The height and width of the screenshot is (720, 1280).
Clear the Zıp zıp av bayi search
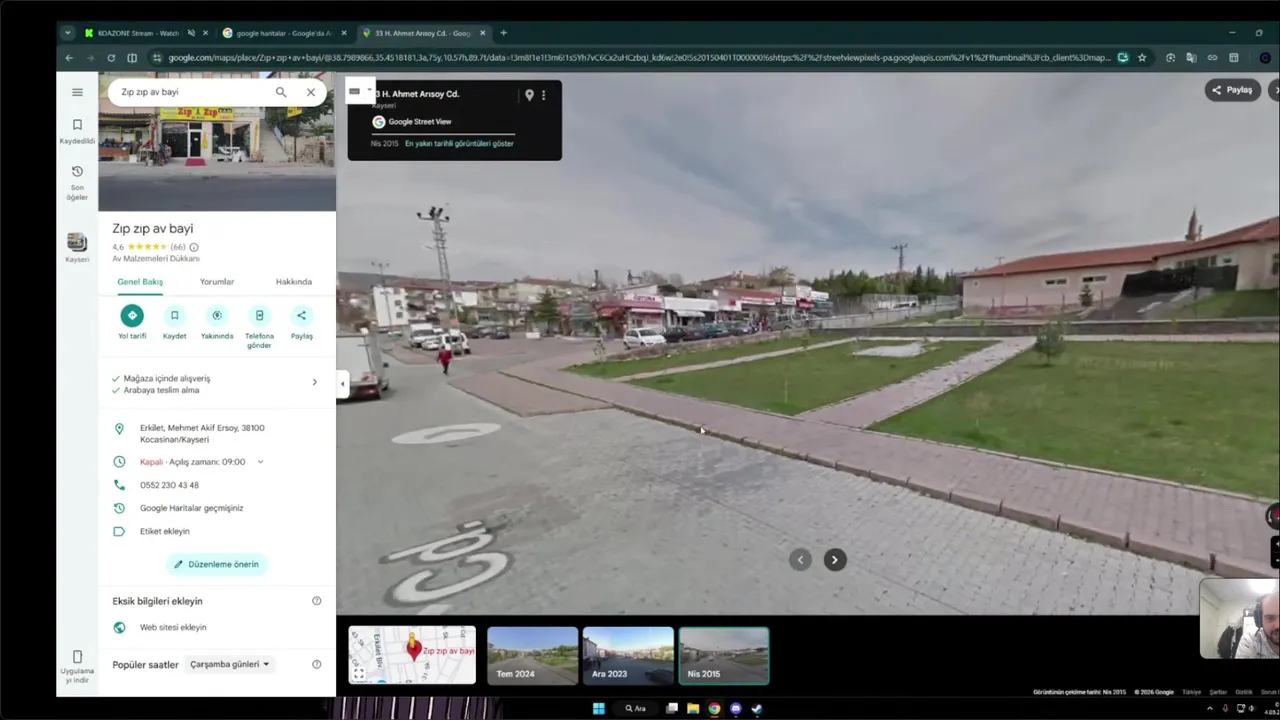[311, 92]
